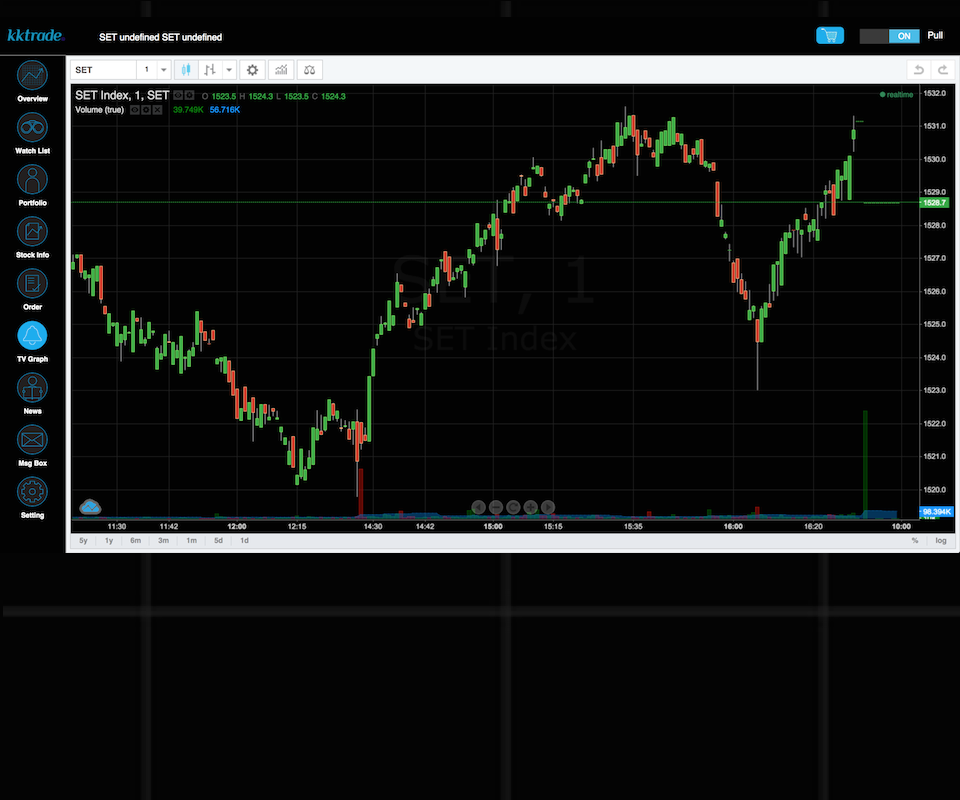Click the SET undefined header text
960x800 pixels.
(160, 37)
